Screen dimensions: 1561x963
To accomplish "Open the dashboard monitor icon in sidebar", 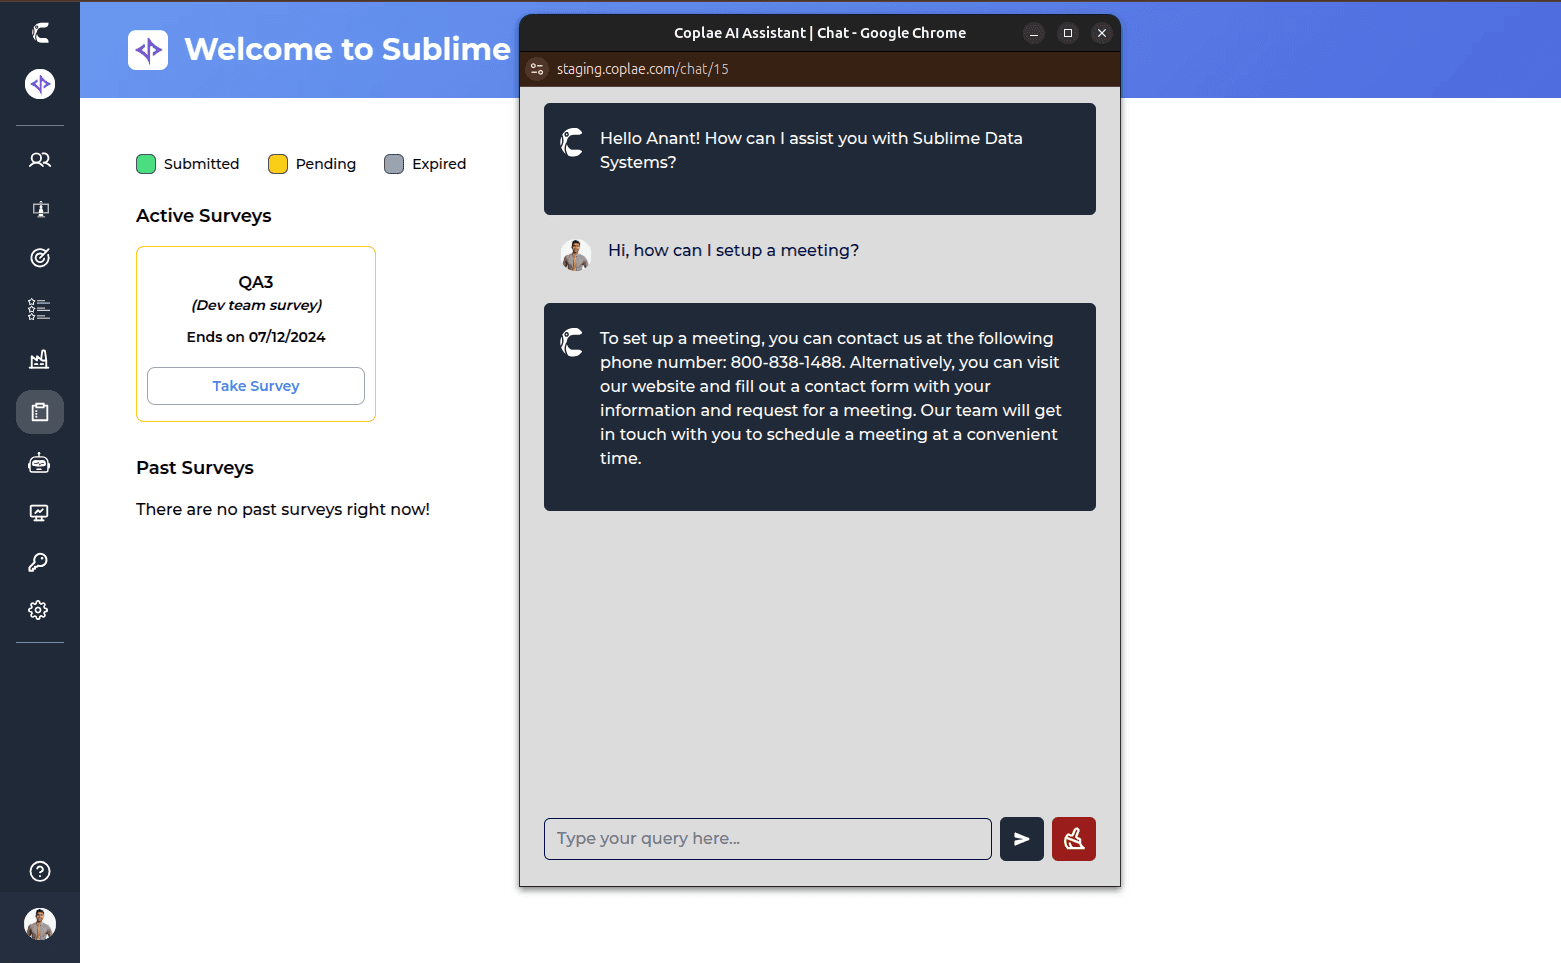I will click(40, 513).
